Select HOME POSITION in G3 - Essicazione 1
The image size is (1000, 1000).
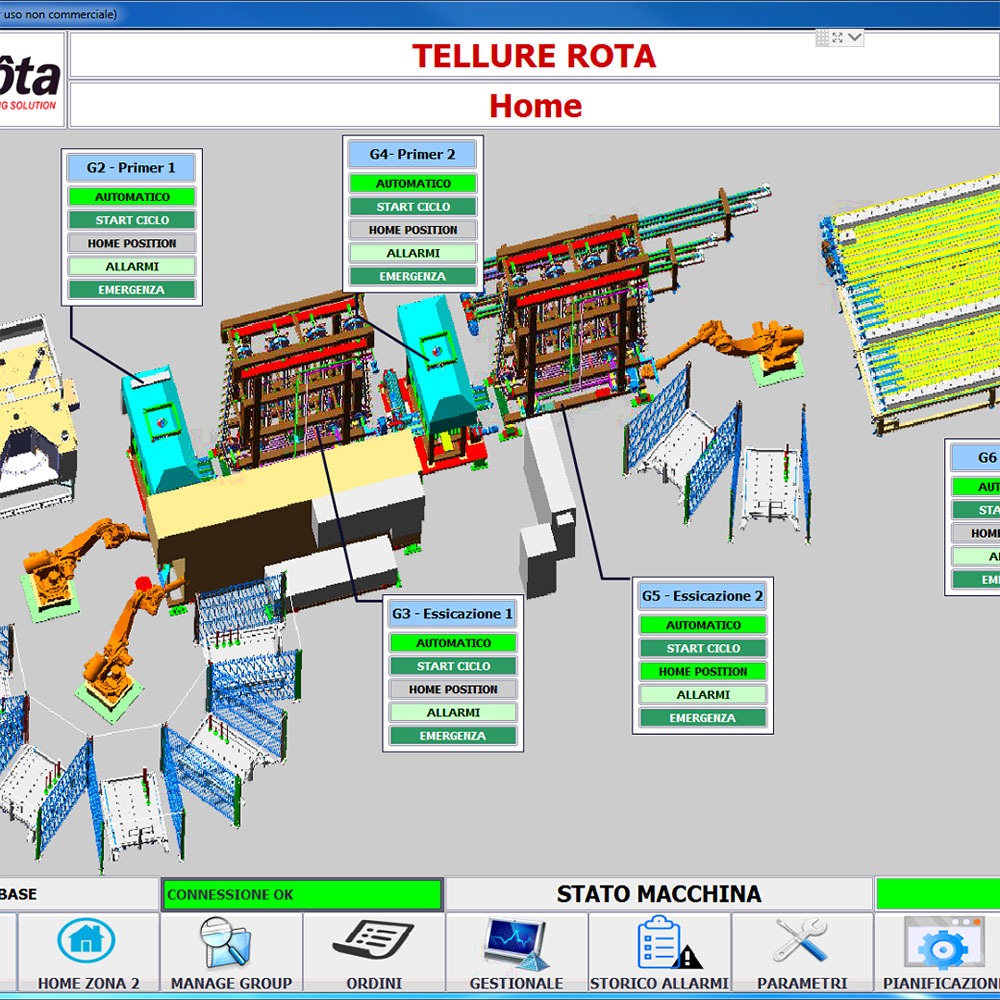click(x=453, y=689)
